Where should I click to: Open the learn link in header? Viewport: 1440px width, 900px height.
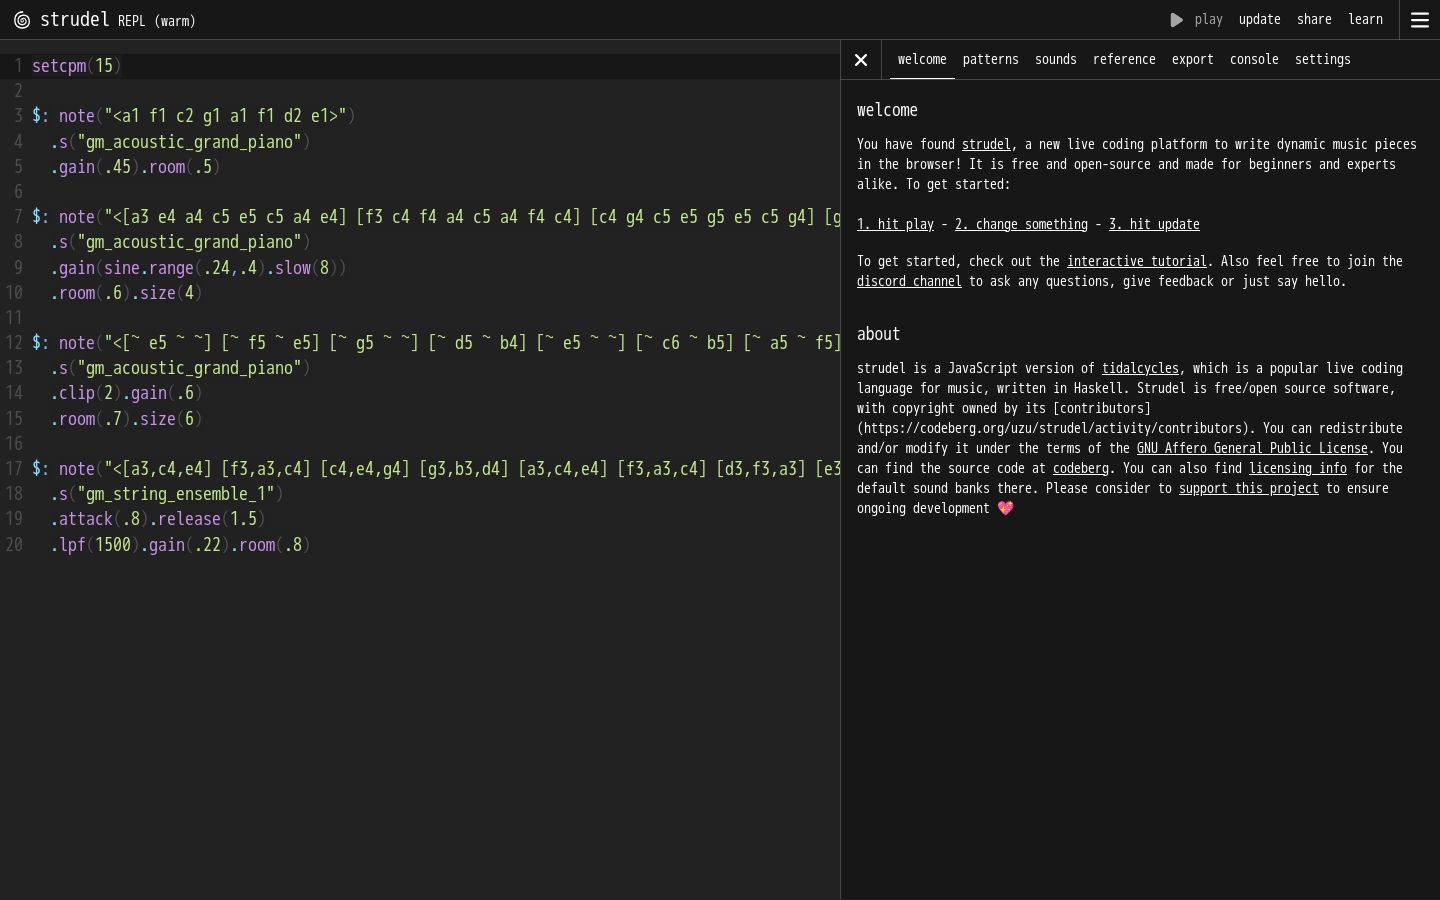1365,20
